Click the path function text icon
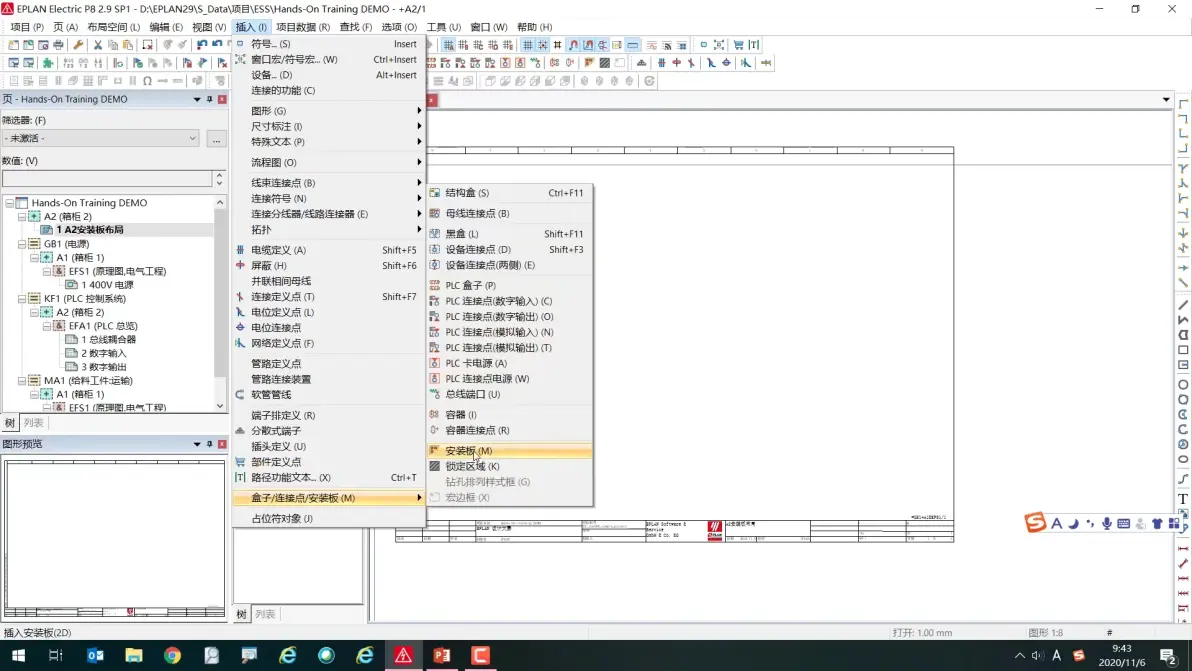The height and width of the screenshot is (671, 1192). 753,45
